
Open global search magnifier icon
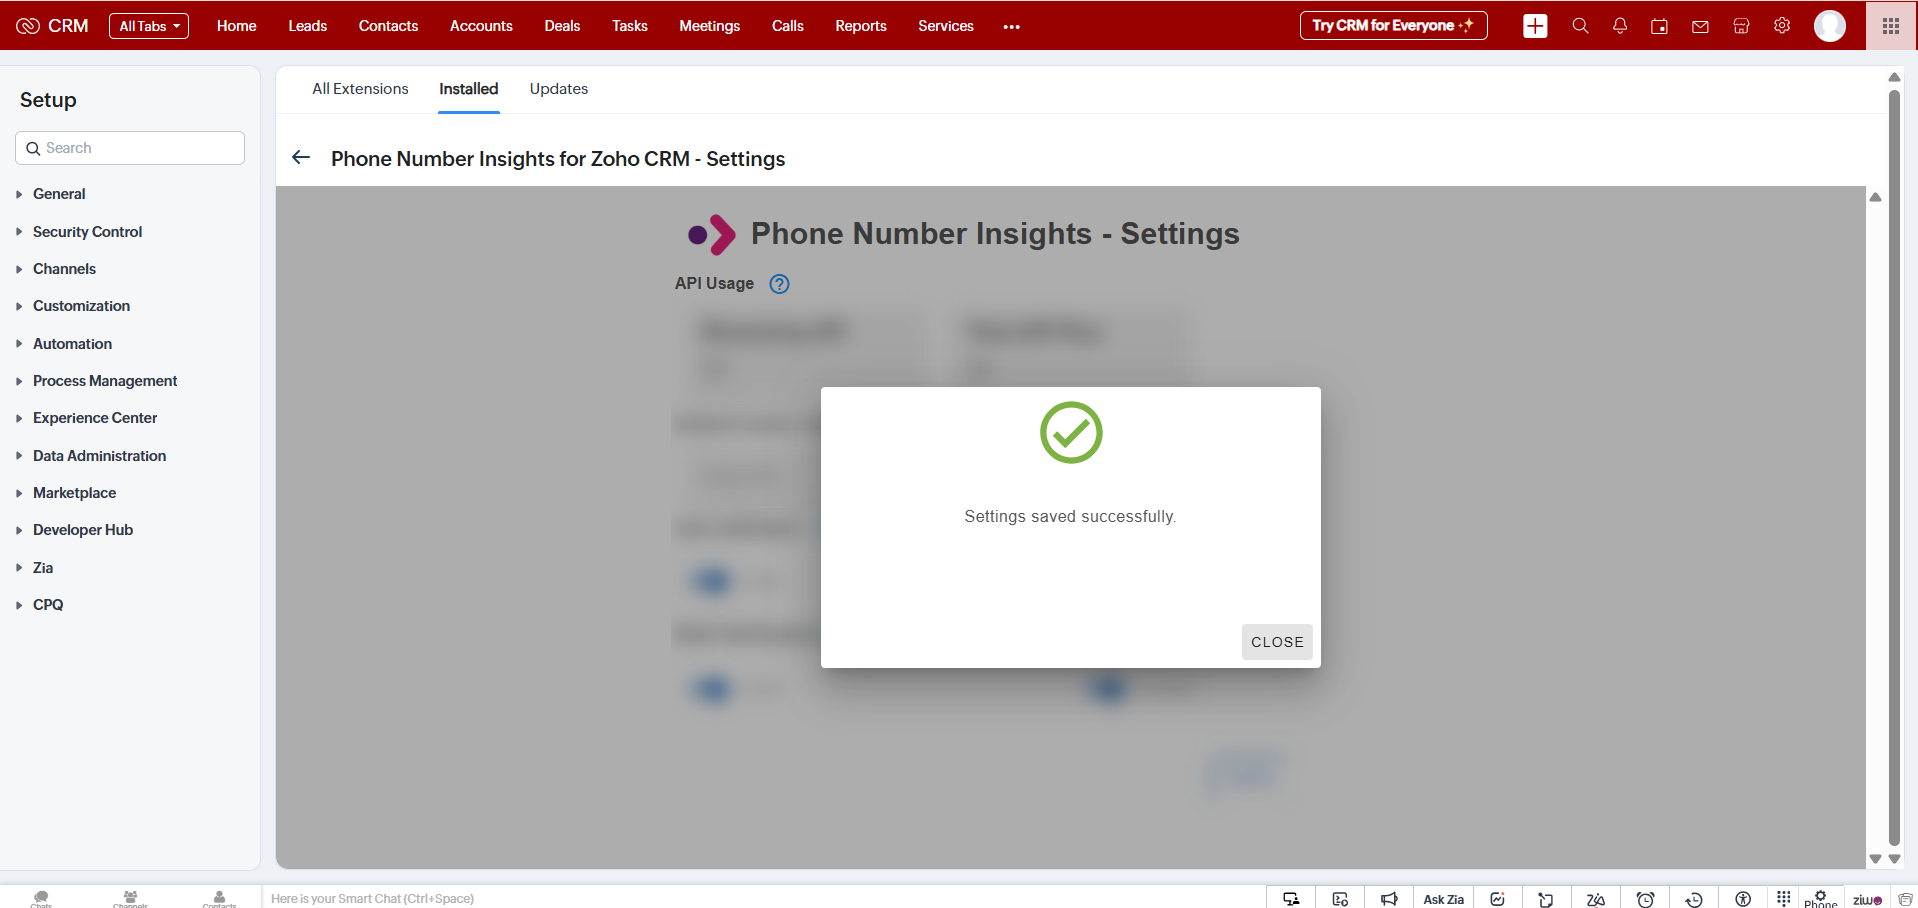click(1580, 26)
